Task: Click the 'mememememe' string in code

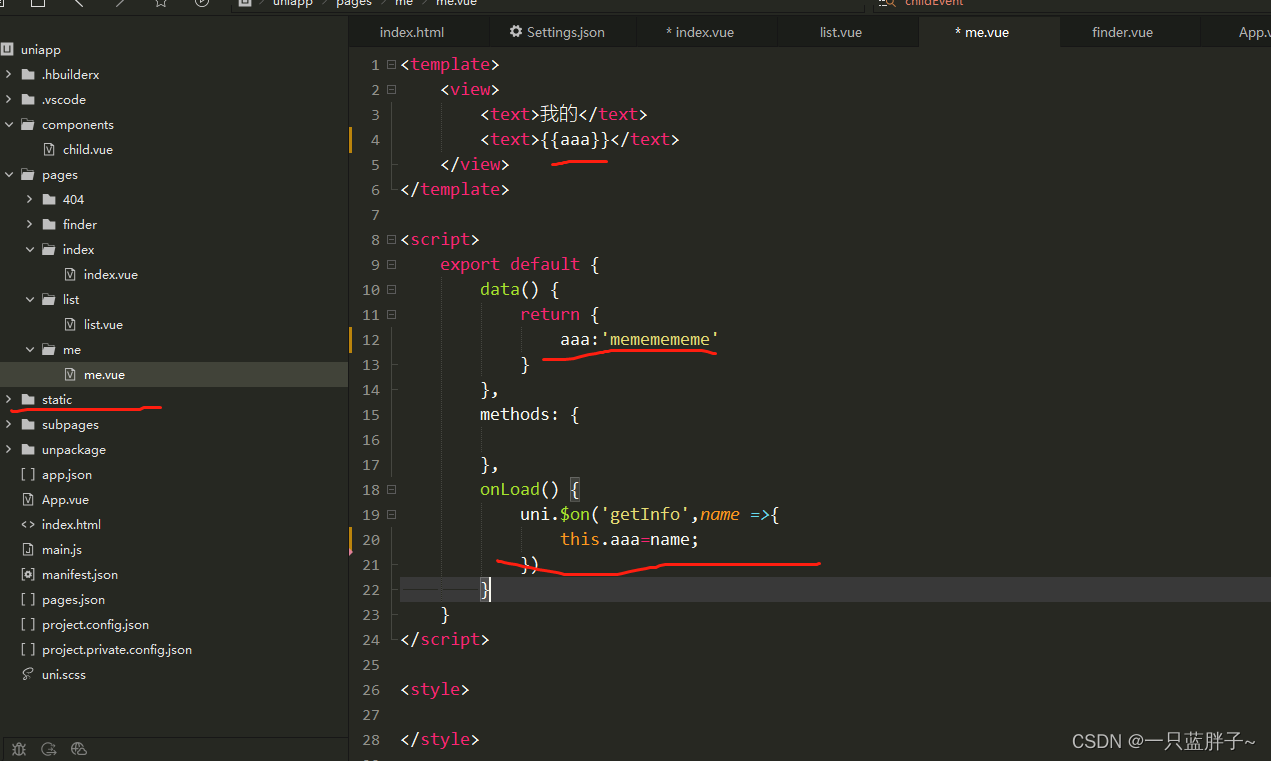Action: [x=660, y=340]
